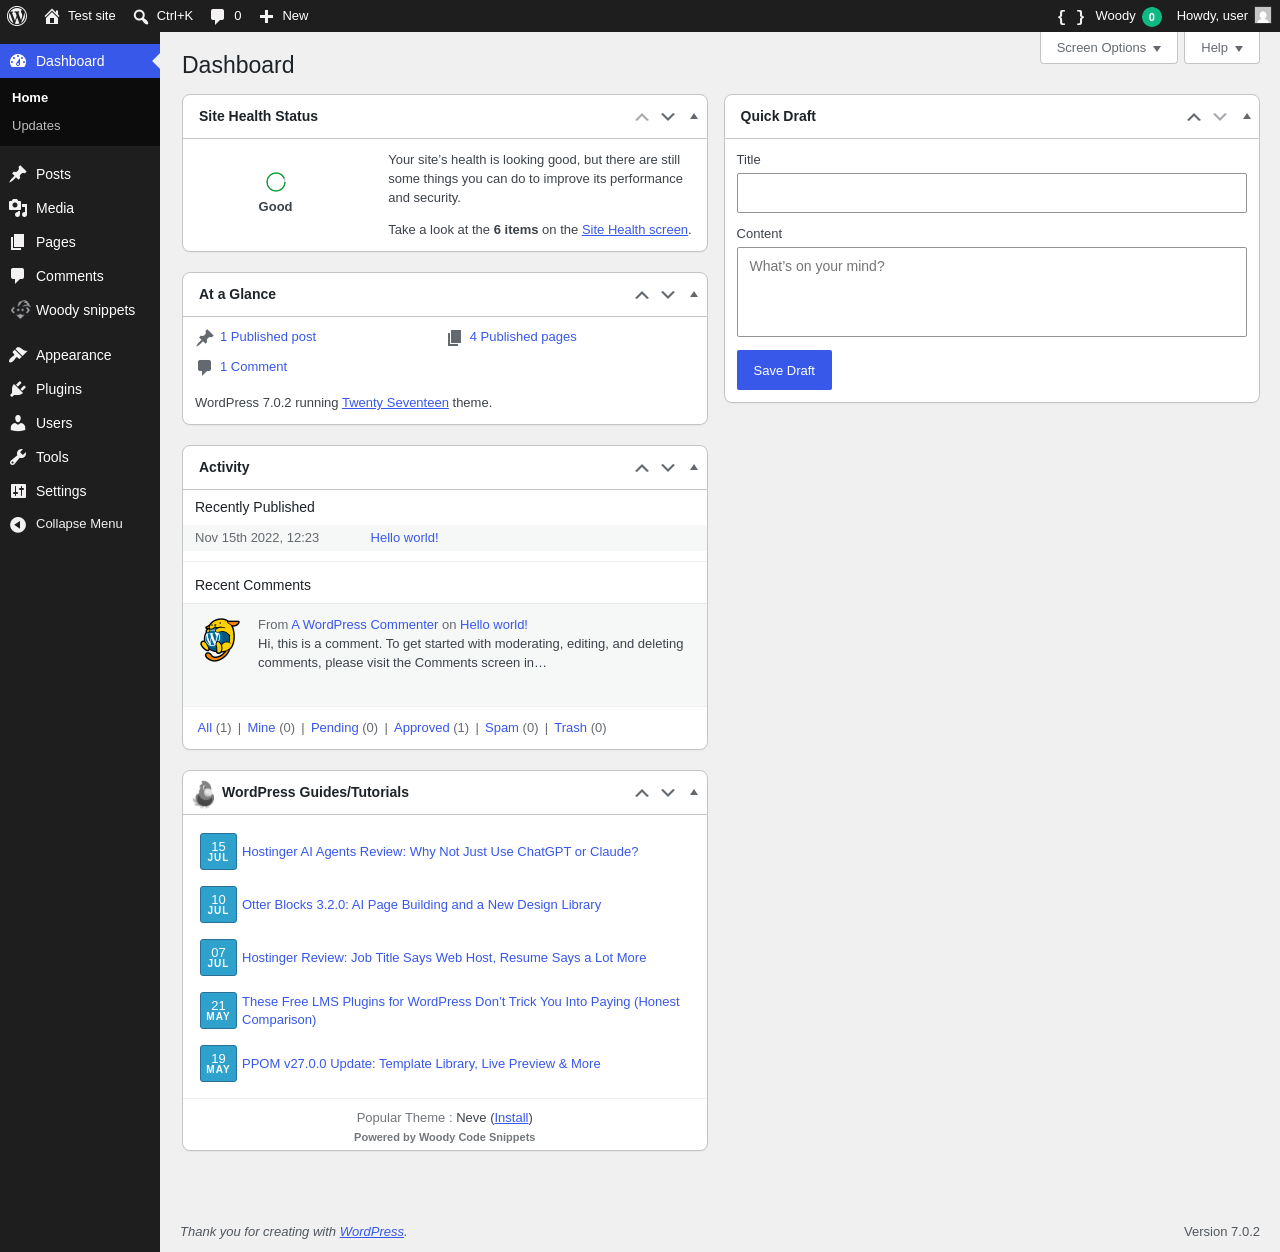Move the At a Glance widget up
This screenshot has height=1252, width=1280.
pyautogui.click(x=642, y=295)
